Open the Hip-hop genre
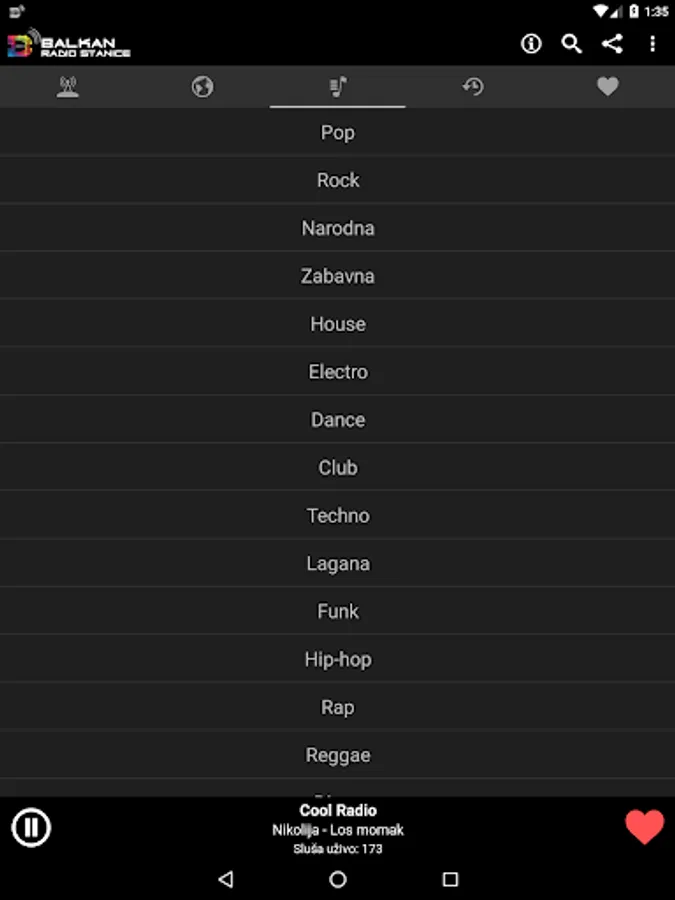The height and width of the screenshot is (900, 675). point(338,660)
